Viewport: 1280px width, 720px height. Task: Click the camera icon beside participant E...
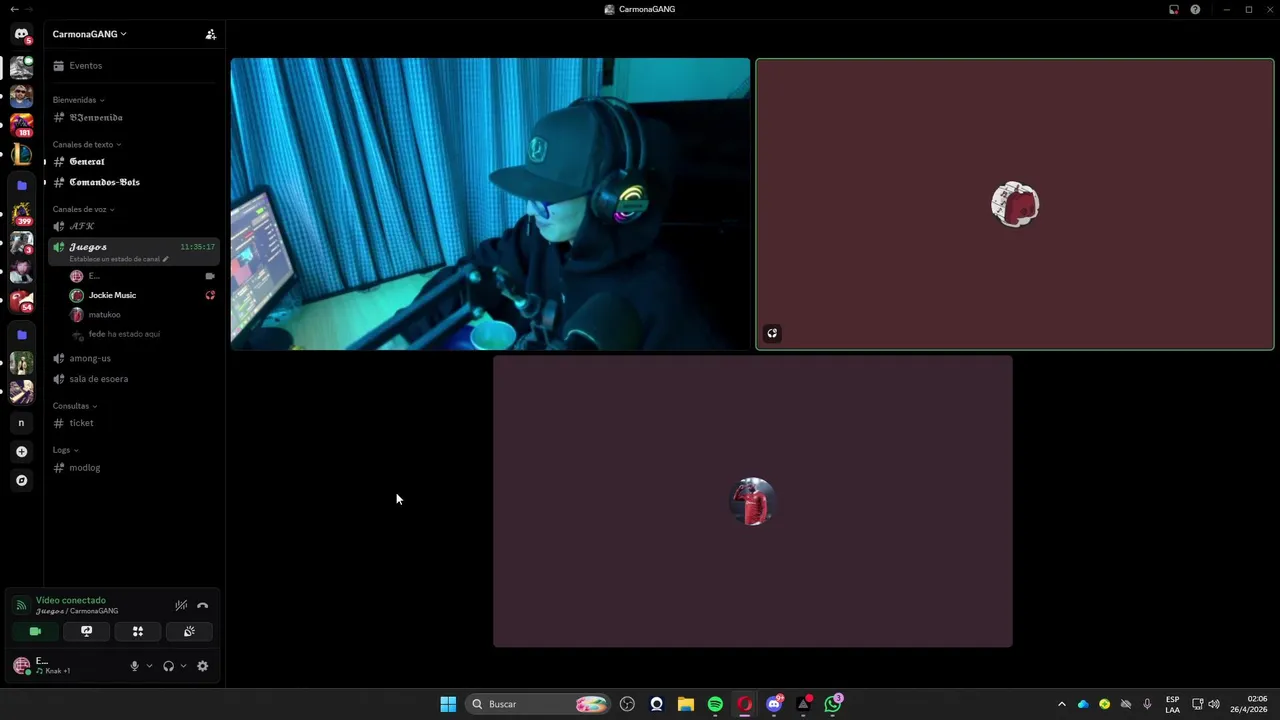[210, 276]
